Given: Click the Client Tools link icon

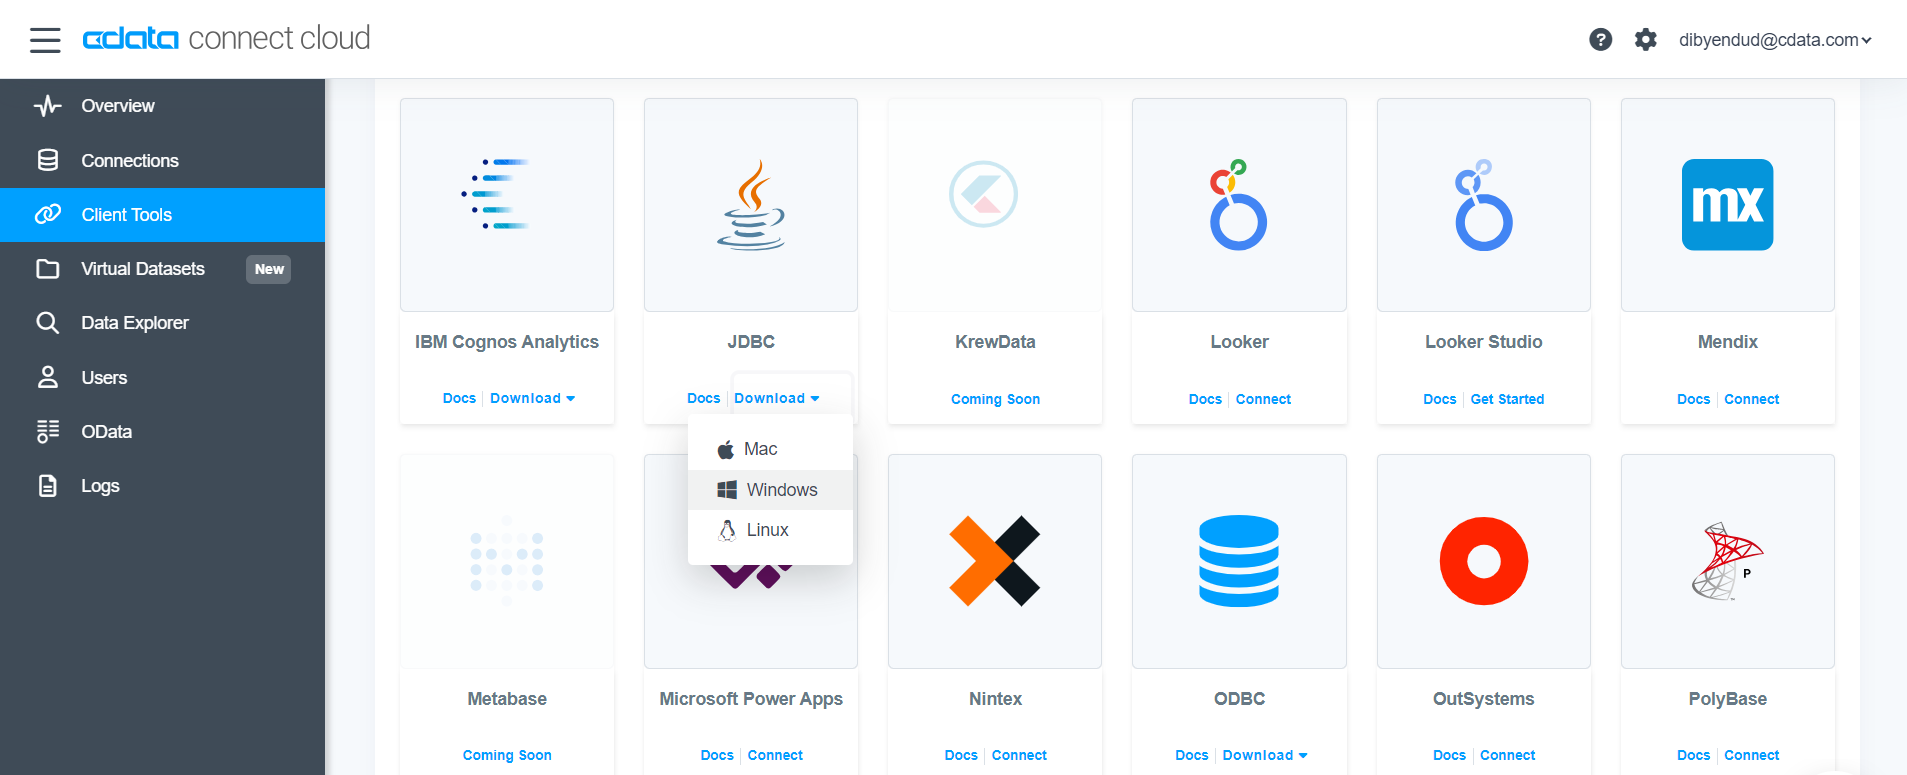Looking at the screenshot, I should pos(48,214).
